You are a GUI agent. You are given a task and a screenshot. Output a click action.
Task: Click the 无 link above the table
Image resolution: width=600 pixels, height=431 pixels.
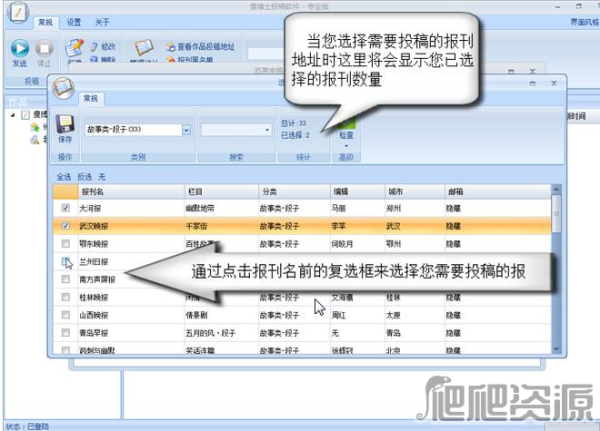tap(101, 177)
